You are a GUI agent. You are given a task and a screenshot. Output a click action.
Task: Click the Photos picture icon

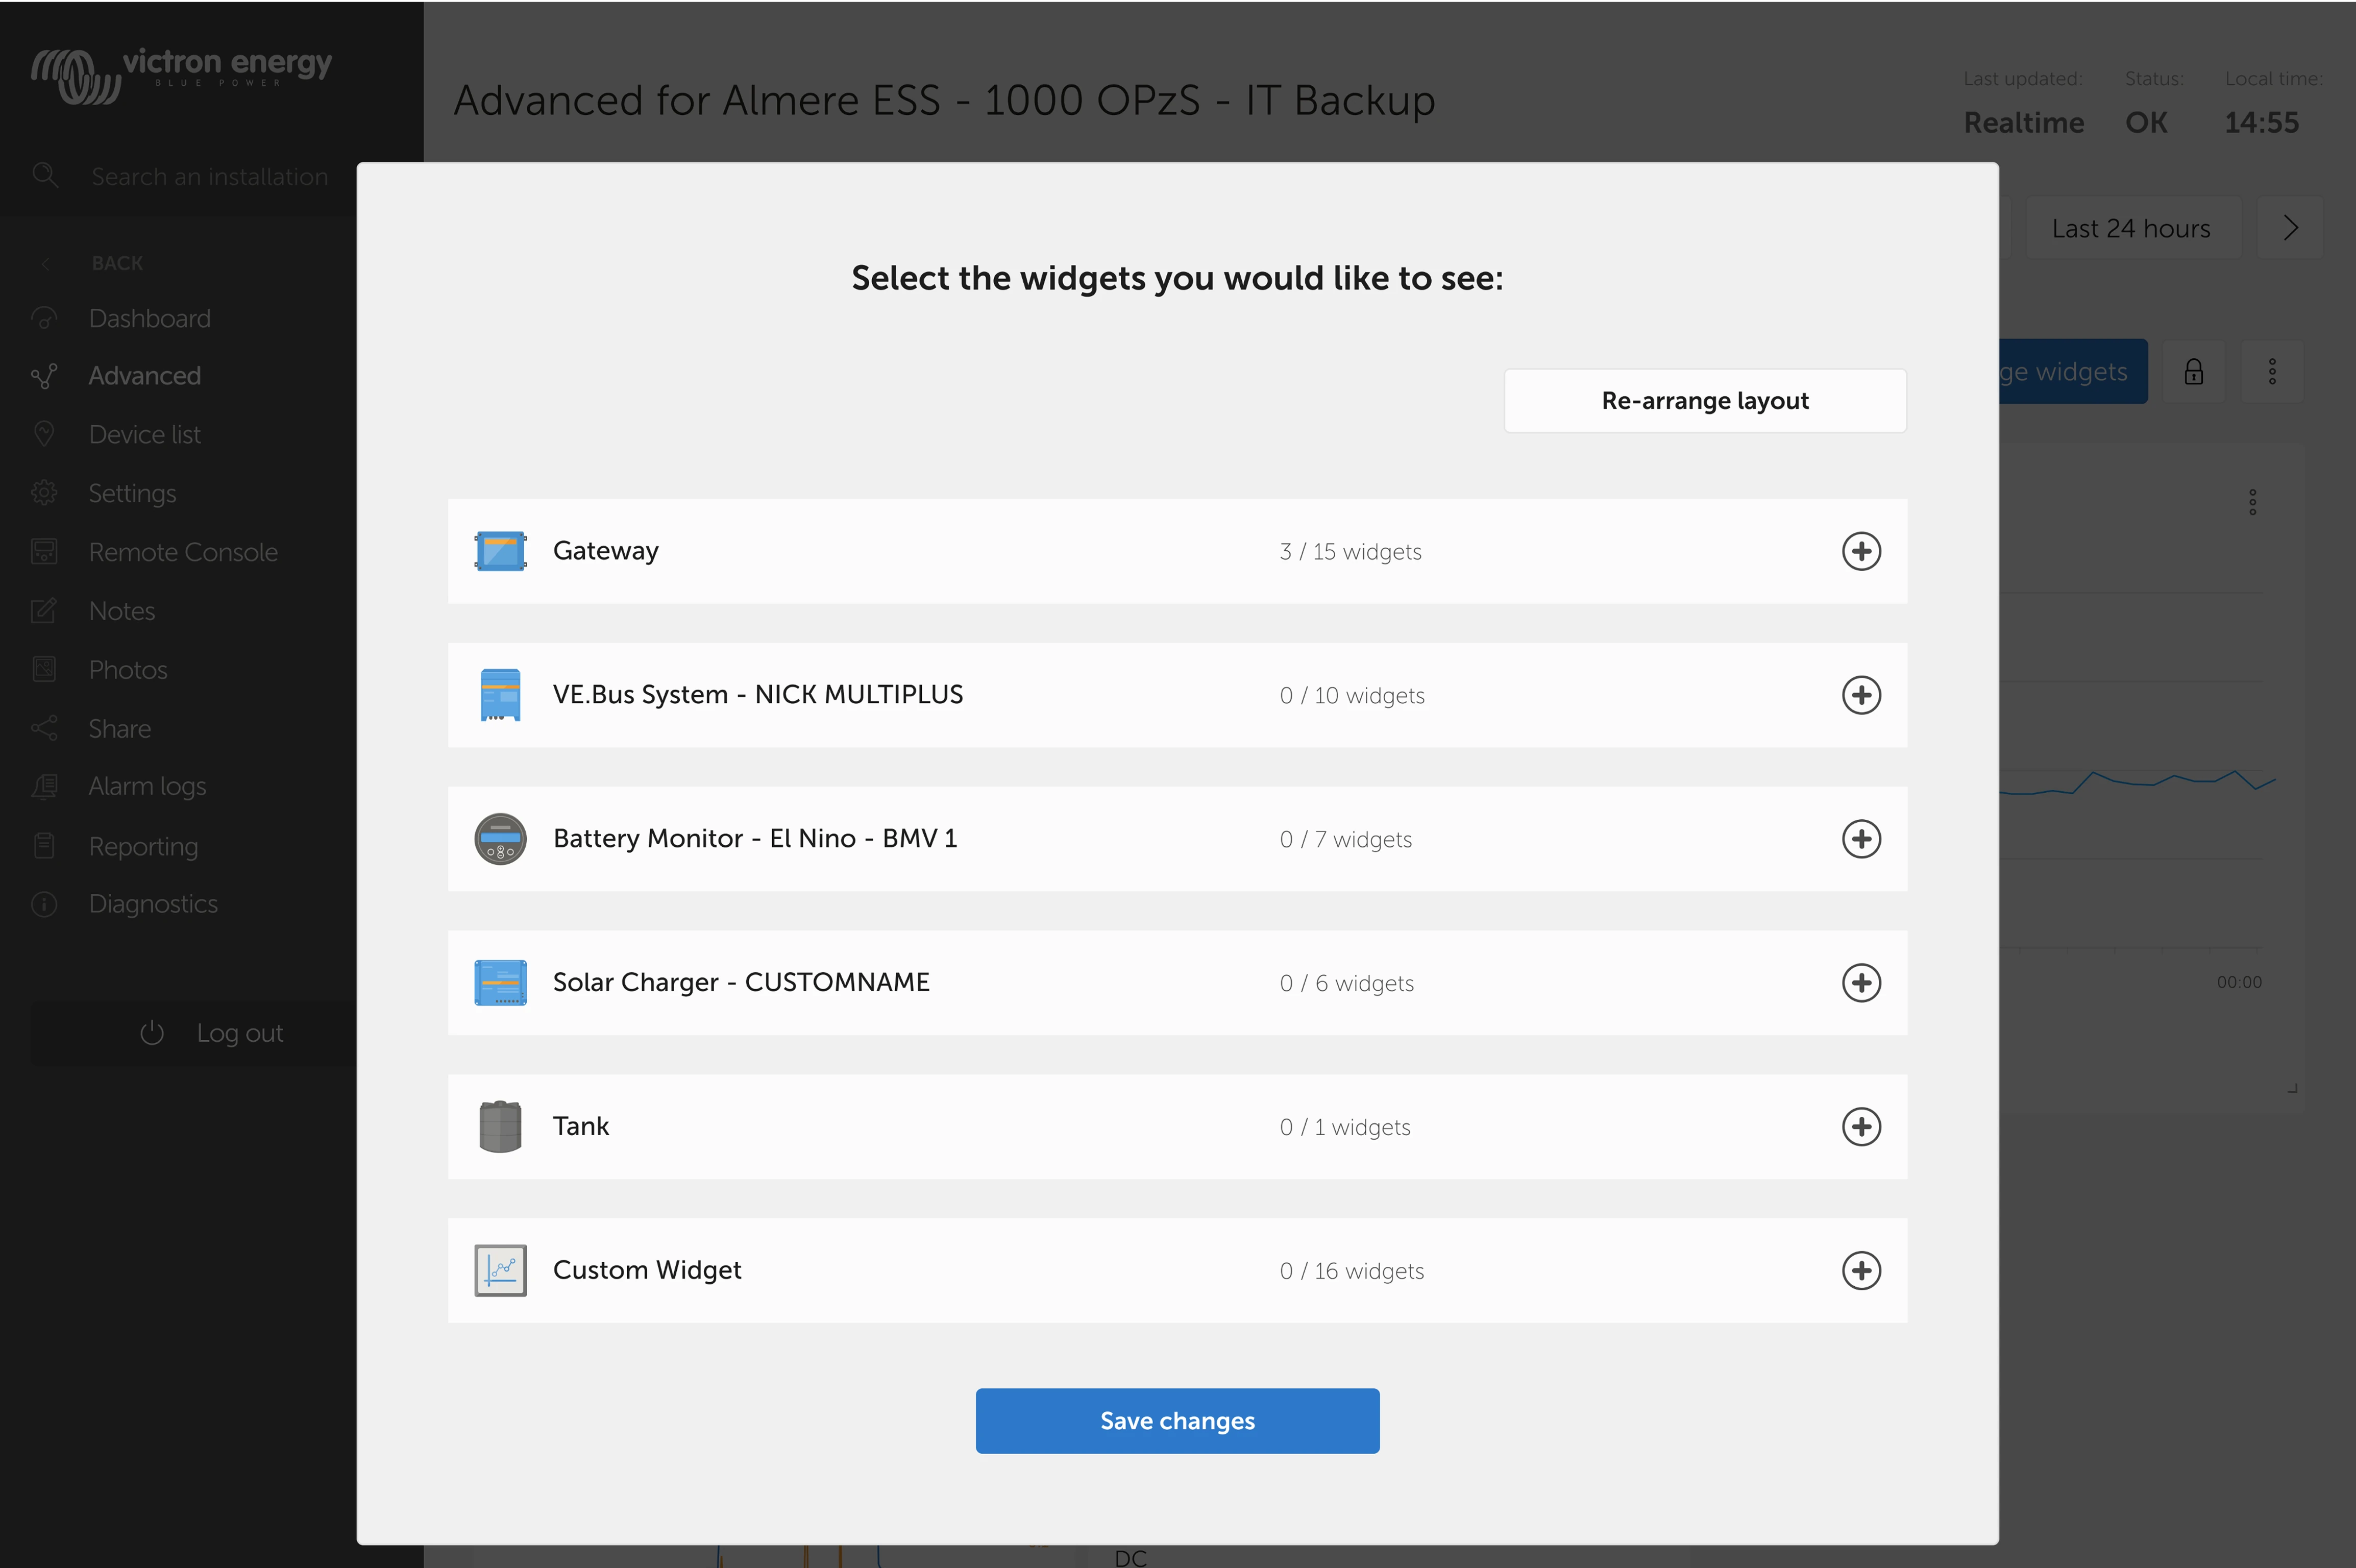coord(44,669)
